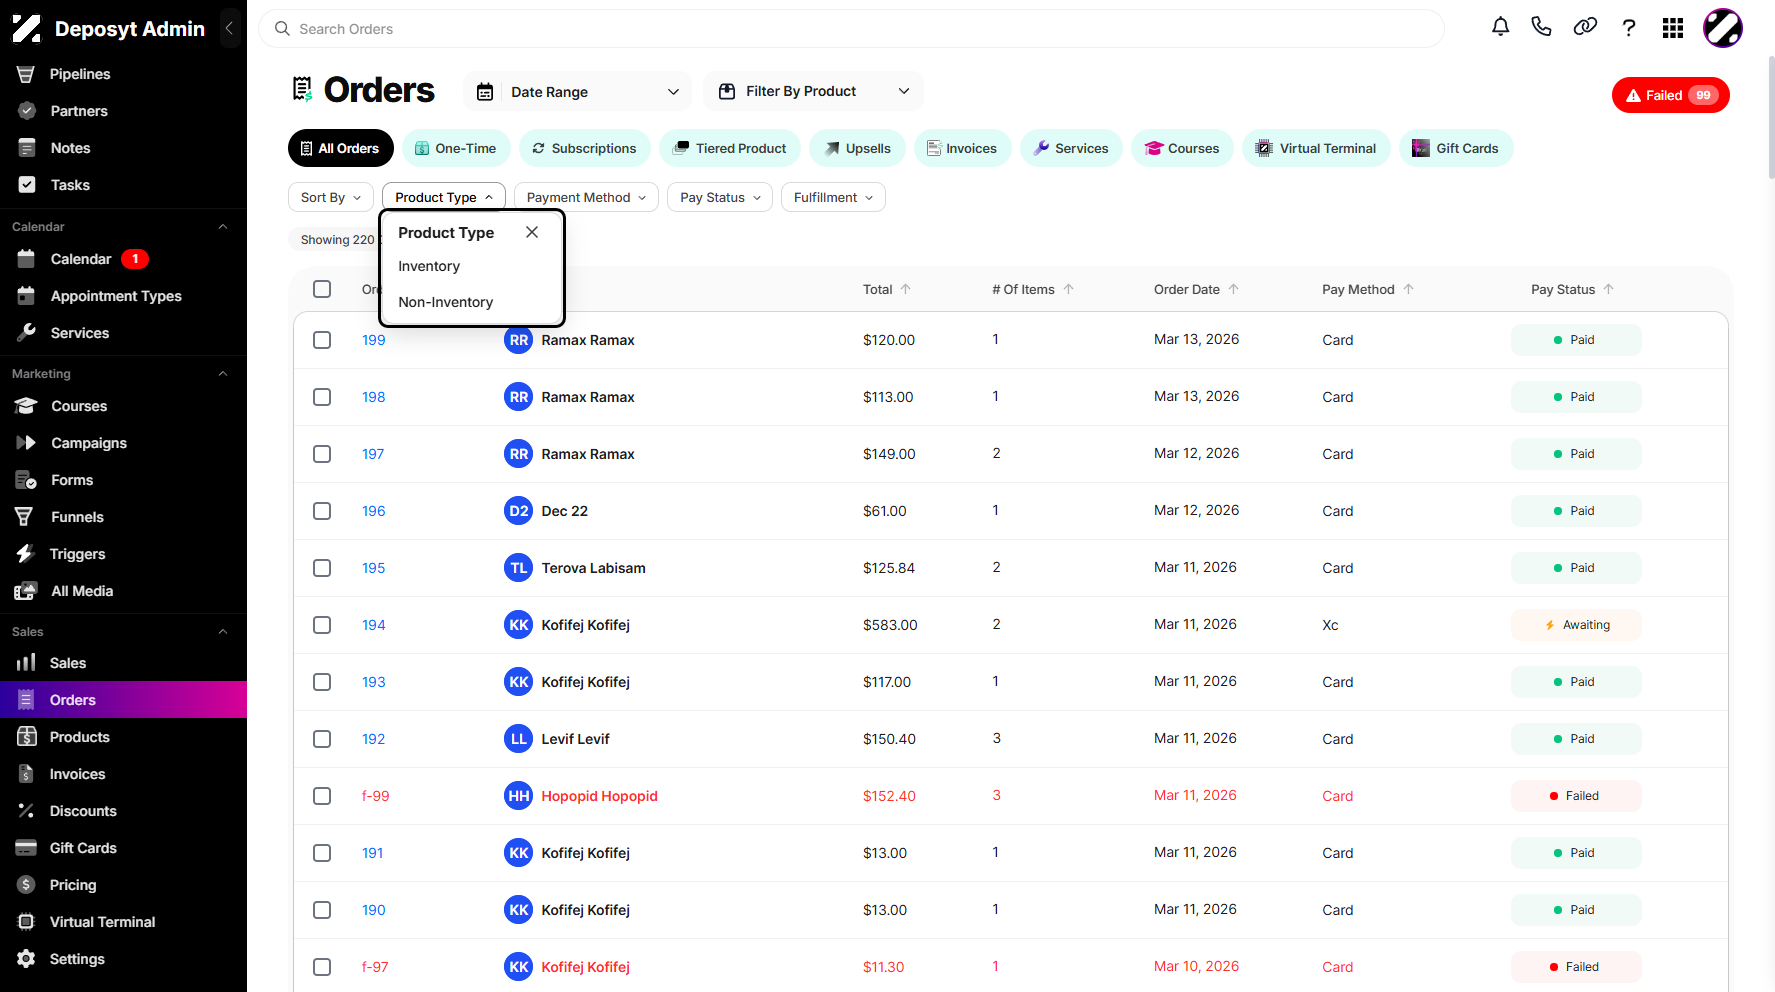
Task: Switch to the Subscriptions tab
Action: 584,148
